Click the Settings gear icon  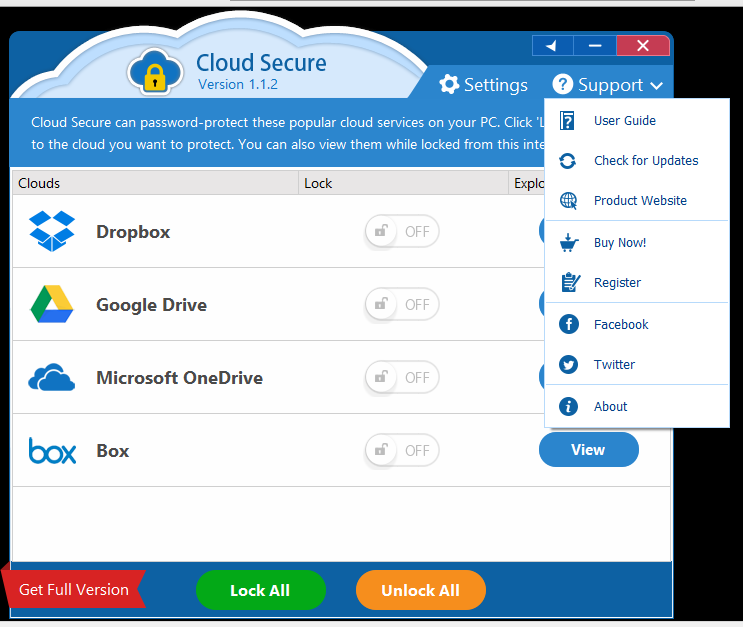[x=449, y=84]
